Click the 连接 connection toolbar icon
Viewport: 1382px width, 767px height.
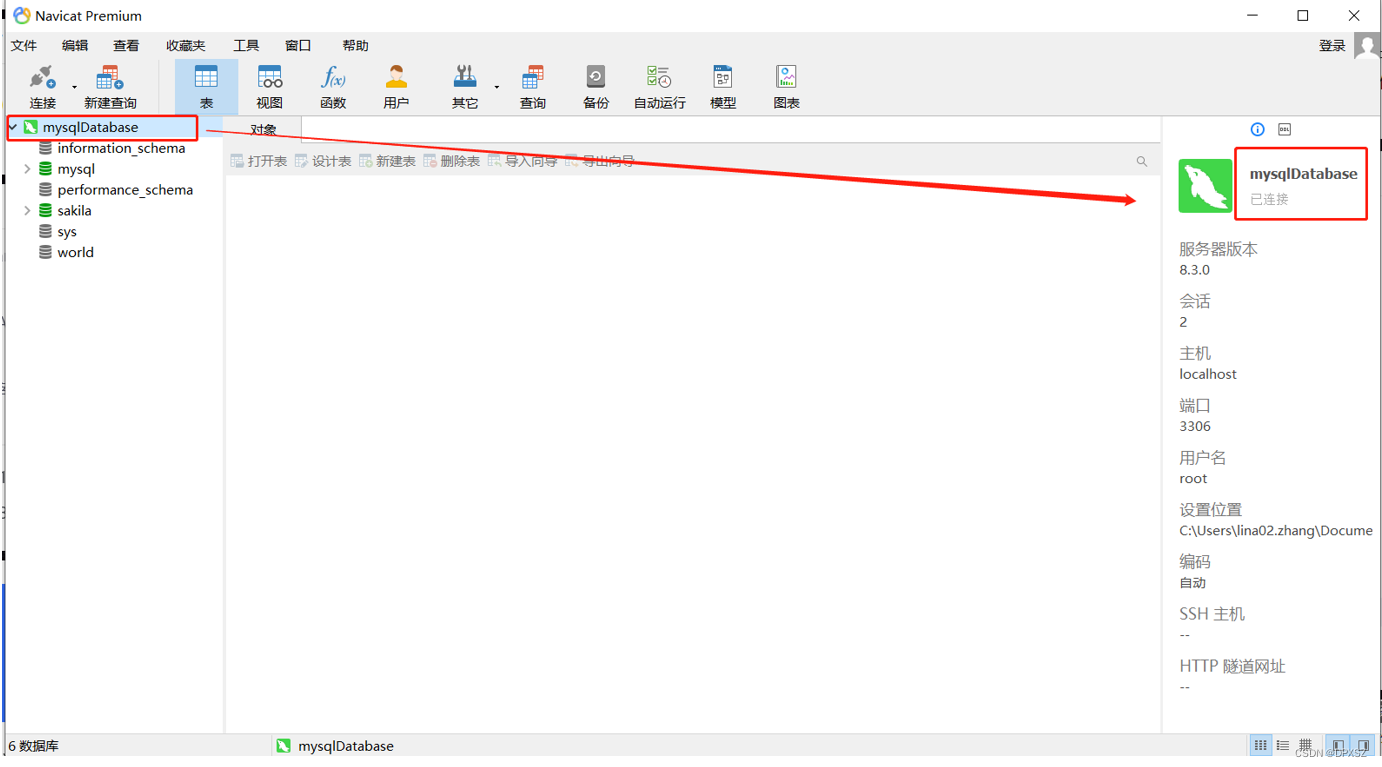coord(42,87)
